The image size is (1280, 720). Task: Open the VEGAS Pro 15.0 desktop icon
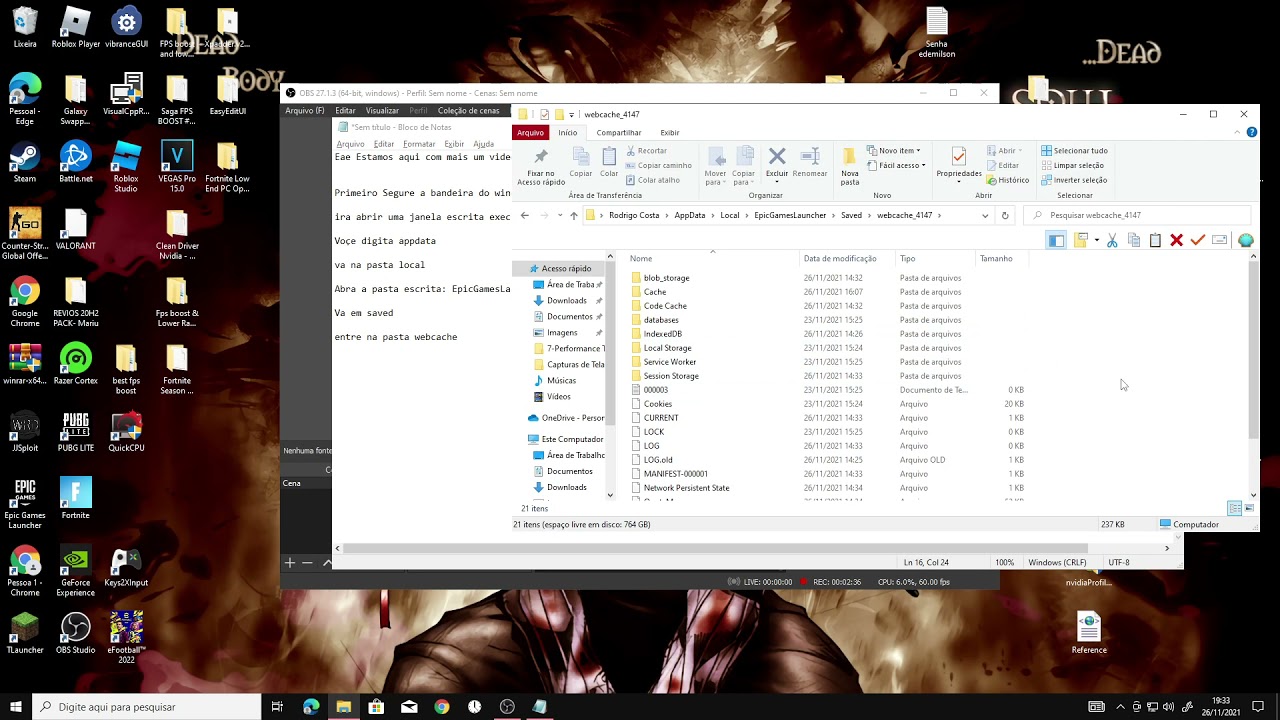[177, 168]
